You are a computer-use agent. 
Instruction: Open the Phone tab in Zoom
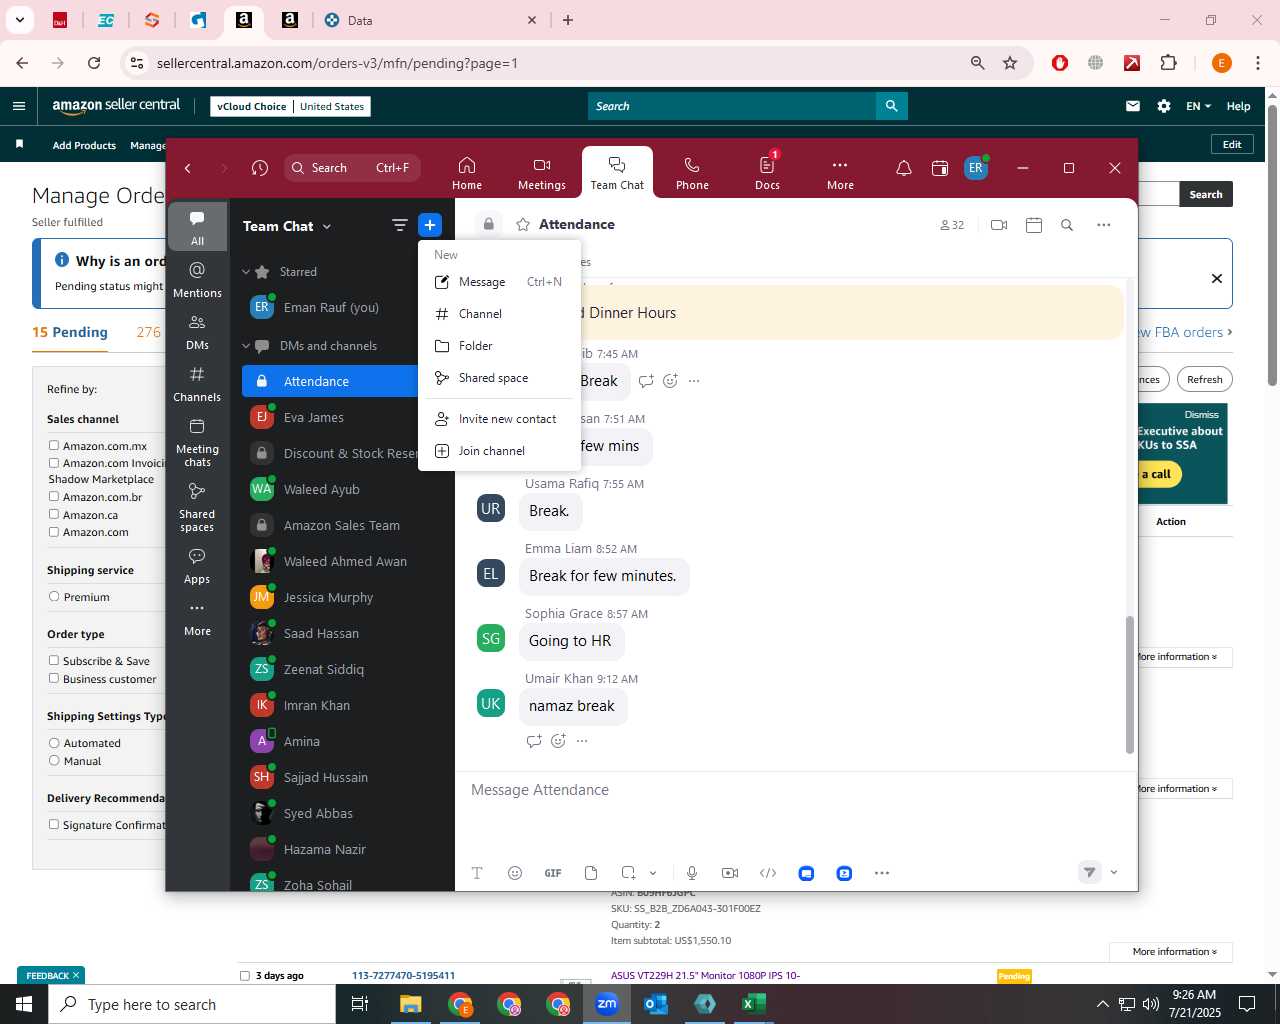click(x=692, y=173)
